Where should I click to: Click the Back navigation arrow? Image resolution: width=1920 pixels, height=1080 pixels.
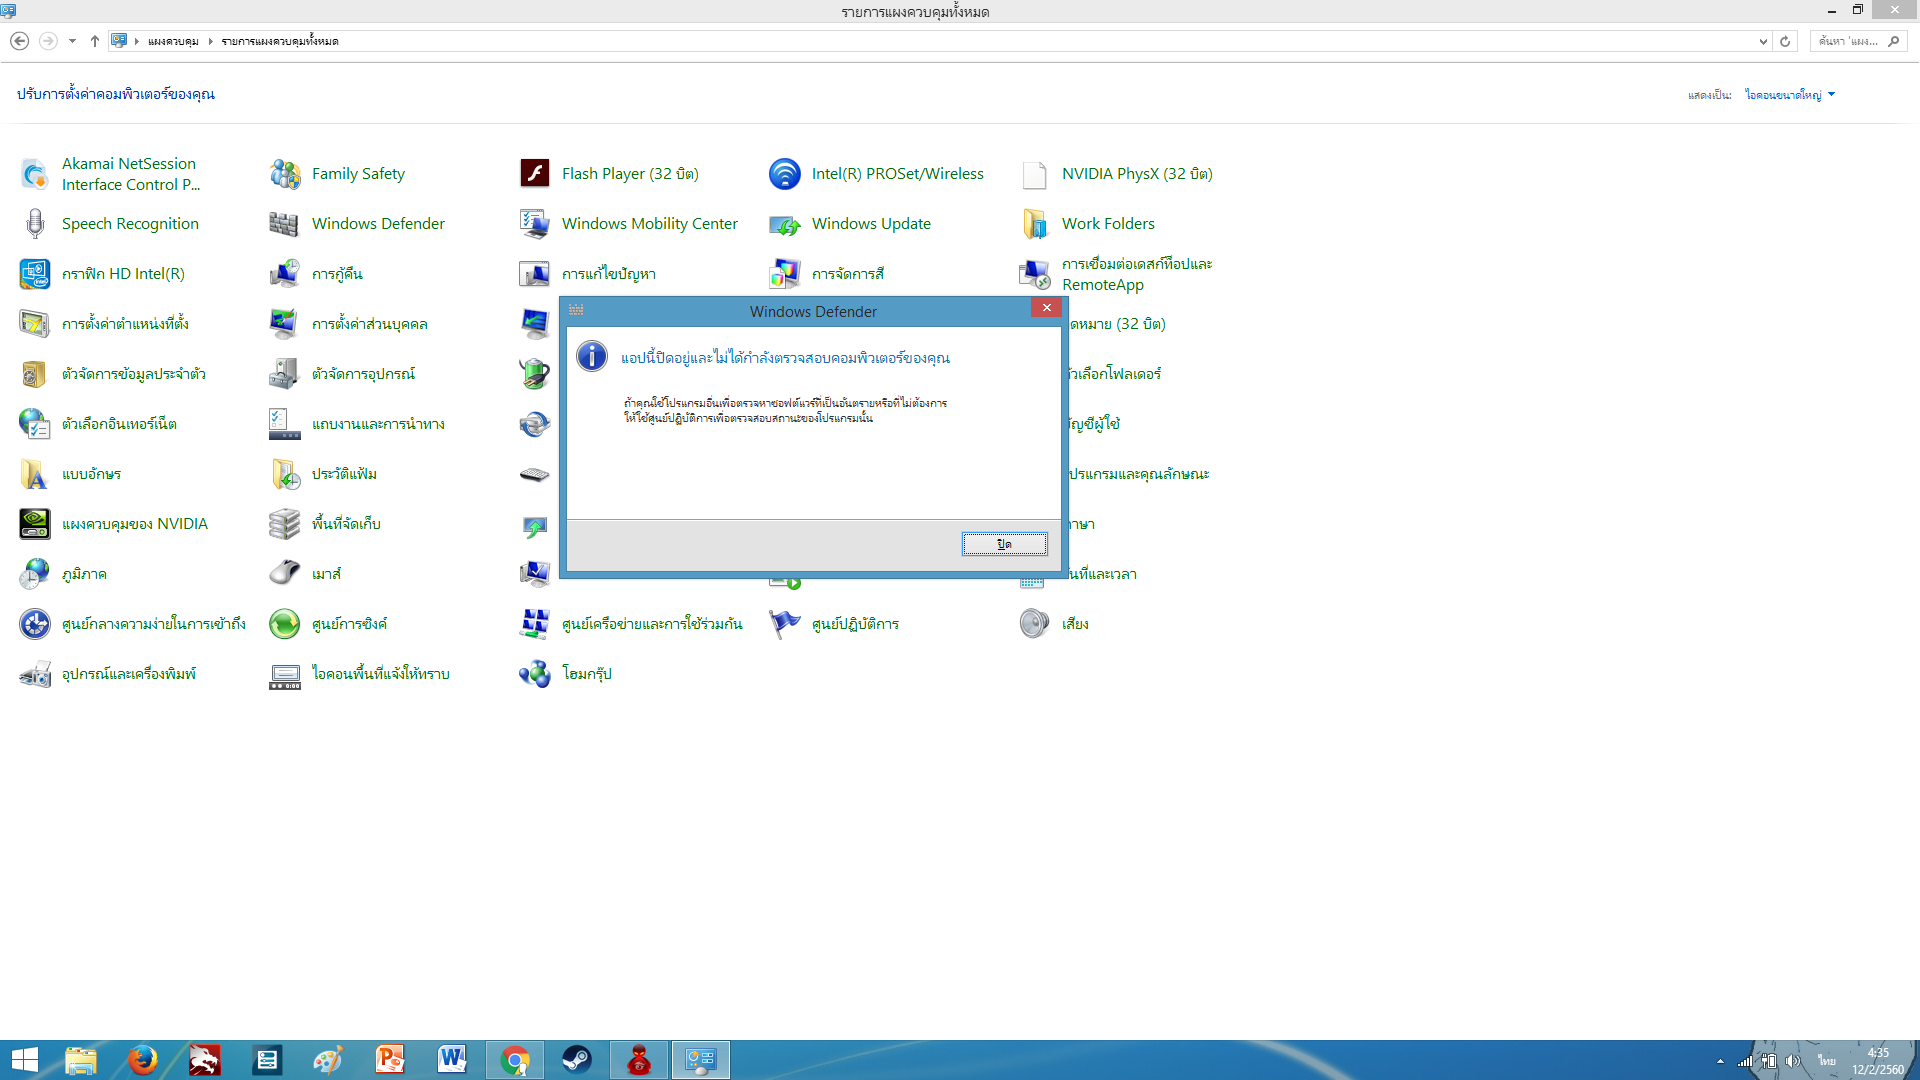click(x=19, y=41)
